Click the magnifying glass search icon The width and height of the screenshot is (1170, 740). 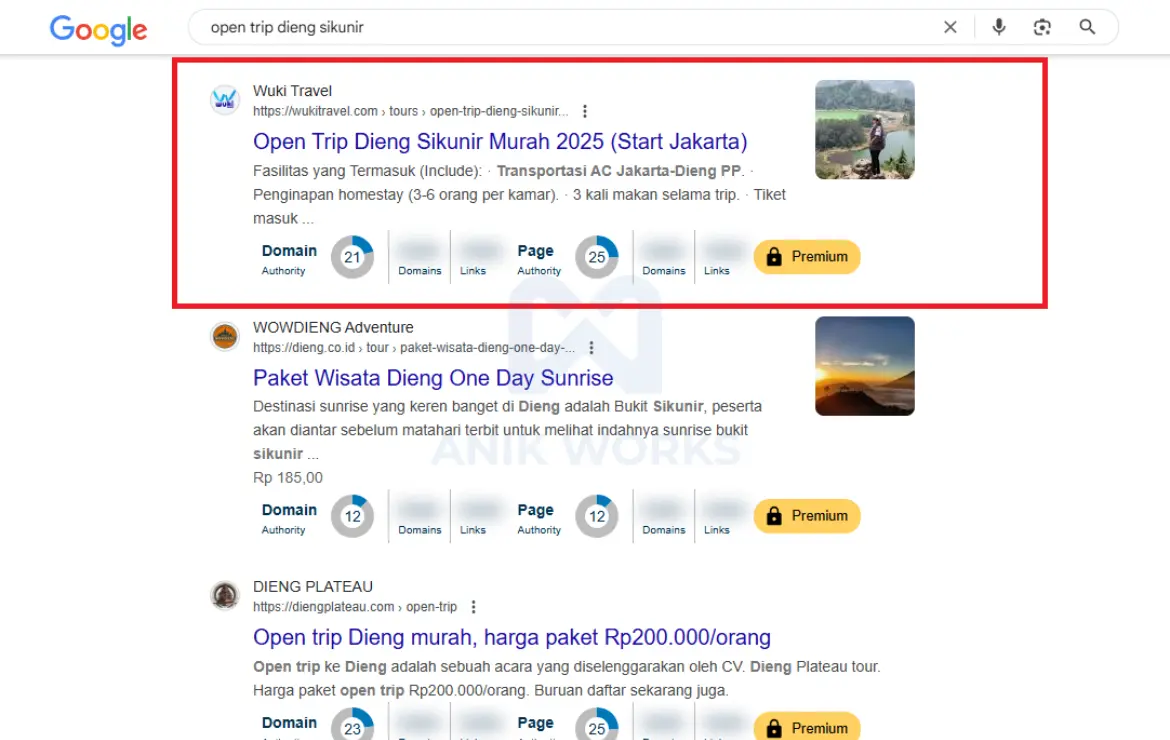point(1087,28)
